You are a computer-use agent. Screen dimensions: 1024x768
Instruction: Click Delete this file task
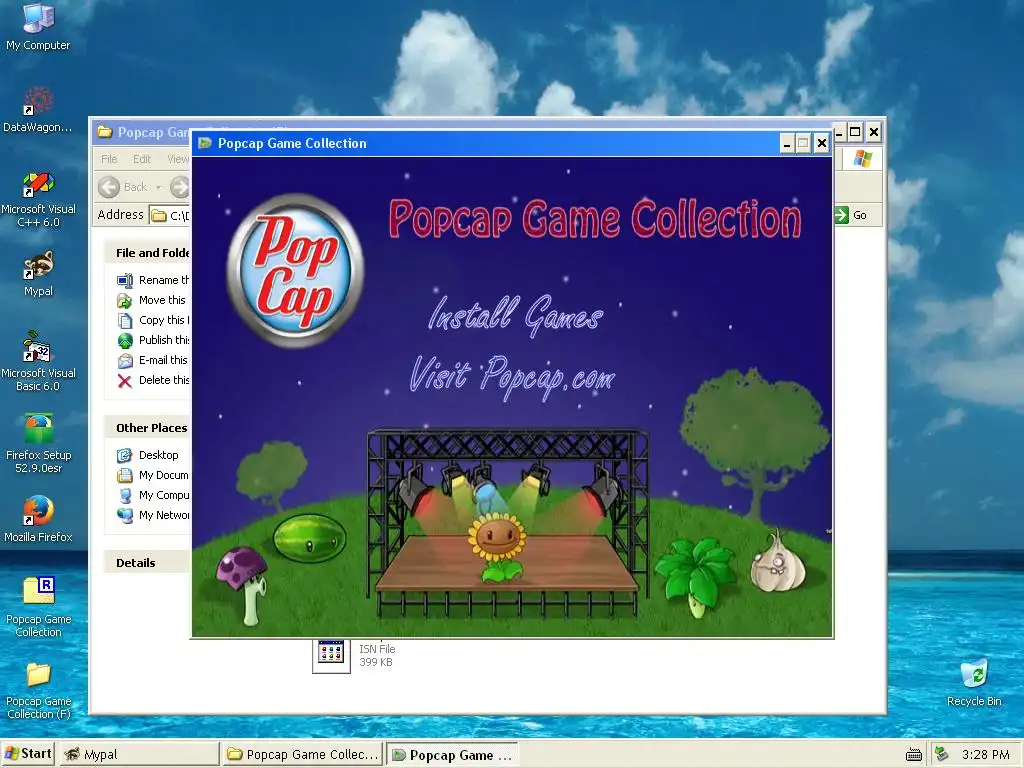(153, 380)
